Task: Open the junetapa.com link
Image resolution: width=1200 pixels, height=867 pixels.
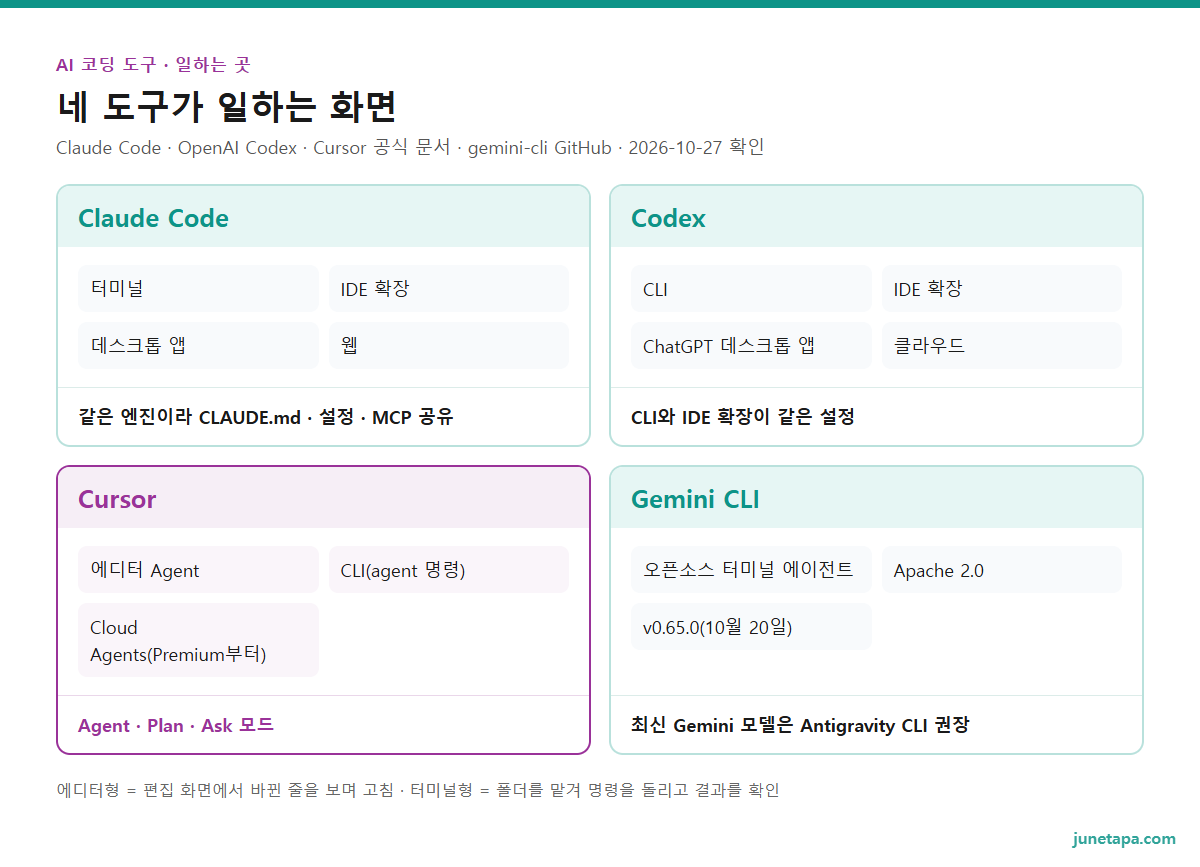Action: click(1124, 838)
